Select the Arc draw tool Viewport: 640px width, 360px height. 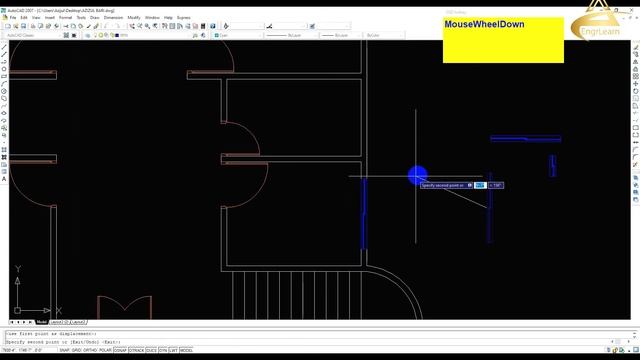point(4,84)
